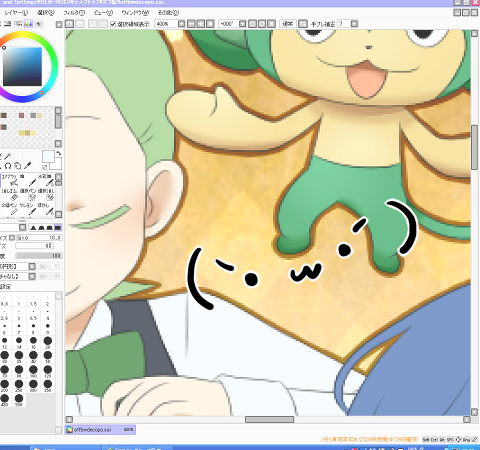
Task: Click the density slider showing 100
Action: point(39,256)
